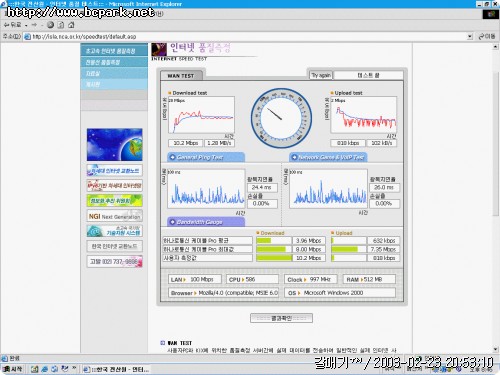This screenshot has width=500, height=375.
Task: Select the OS Microsoft Windows 2000 field
Action: tap(340, 293)
